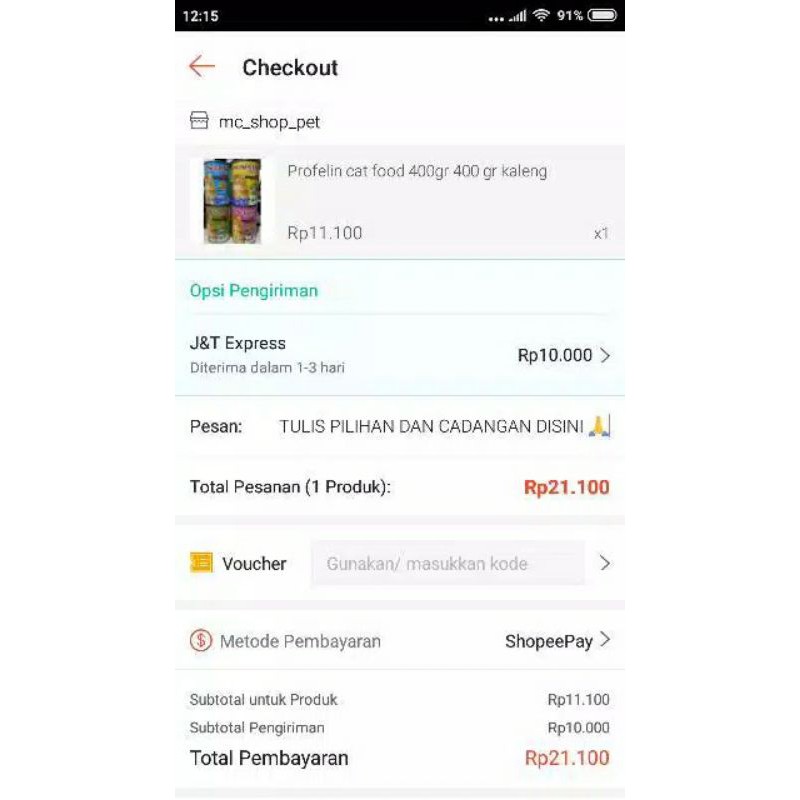
Task: Expand J&T Express shipping option chevron
Action: [605, 356]
